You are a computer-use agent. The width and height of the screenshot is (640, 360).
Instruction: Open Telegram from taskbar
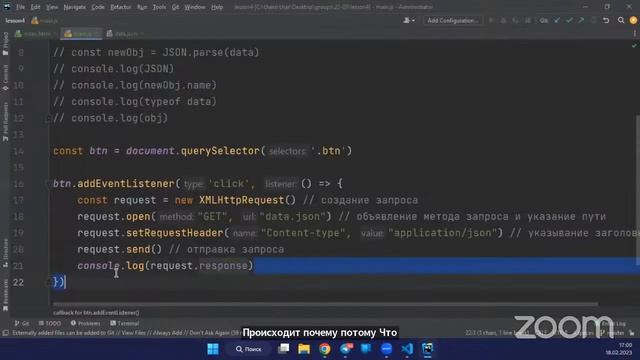(346, 349)
